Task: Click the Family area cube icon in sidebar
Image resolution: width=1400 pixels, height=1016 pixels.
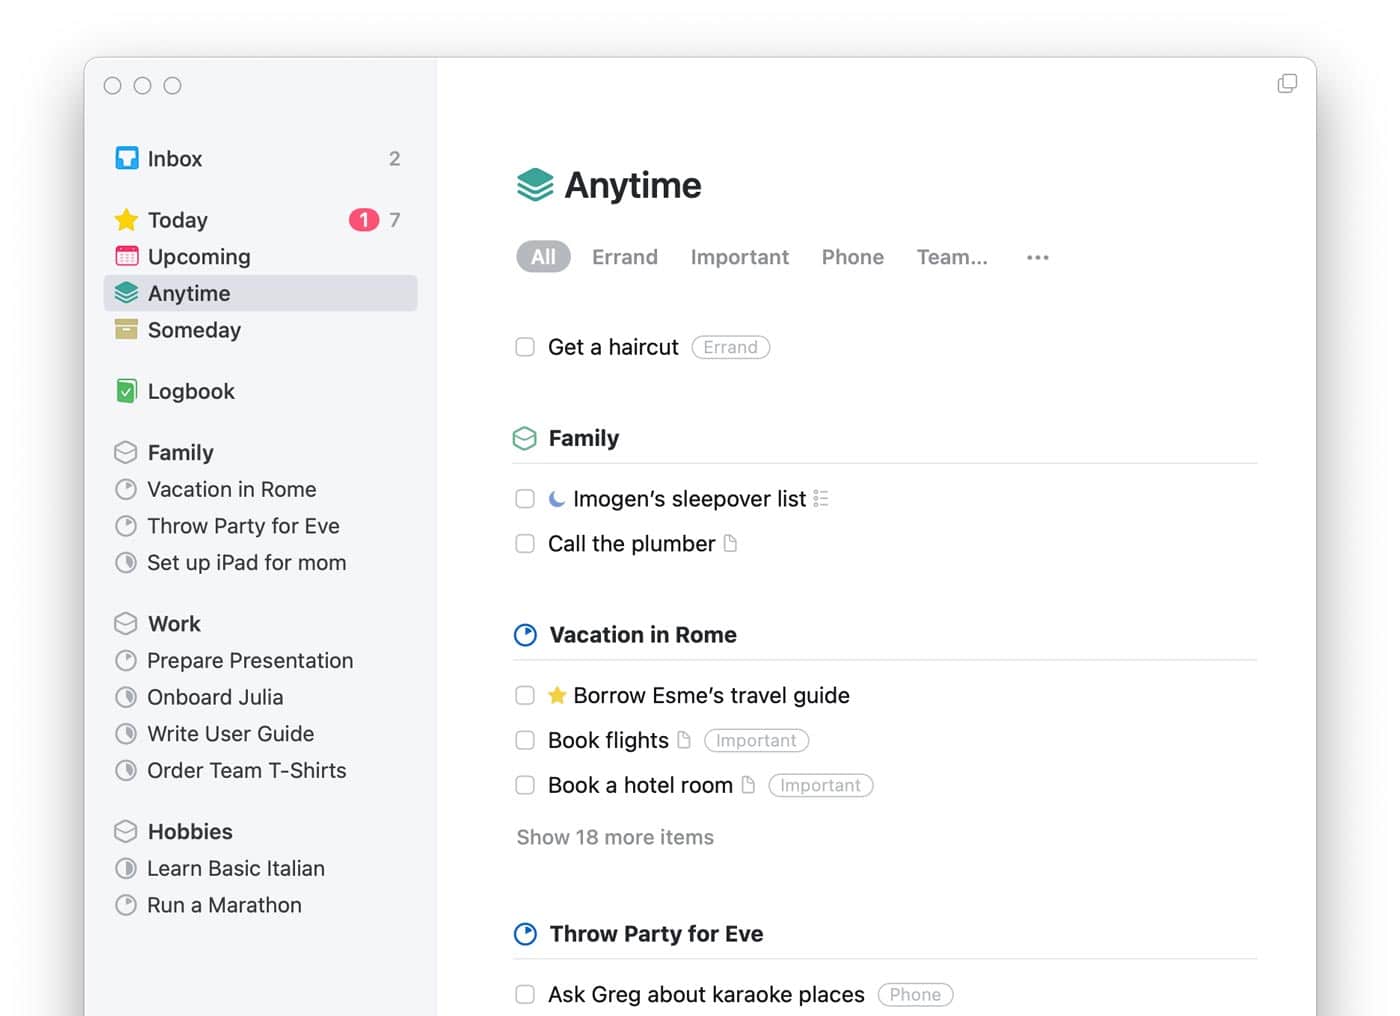Action: 126,452
